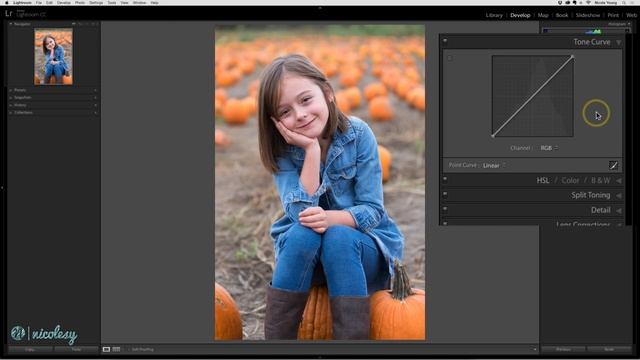Clear History with the x icon

click(x=95, y=105)
